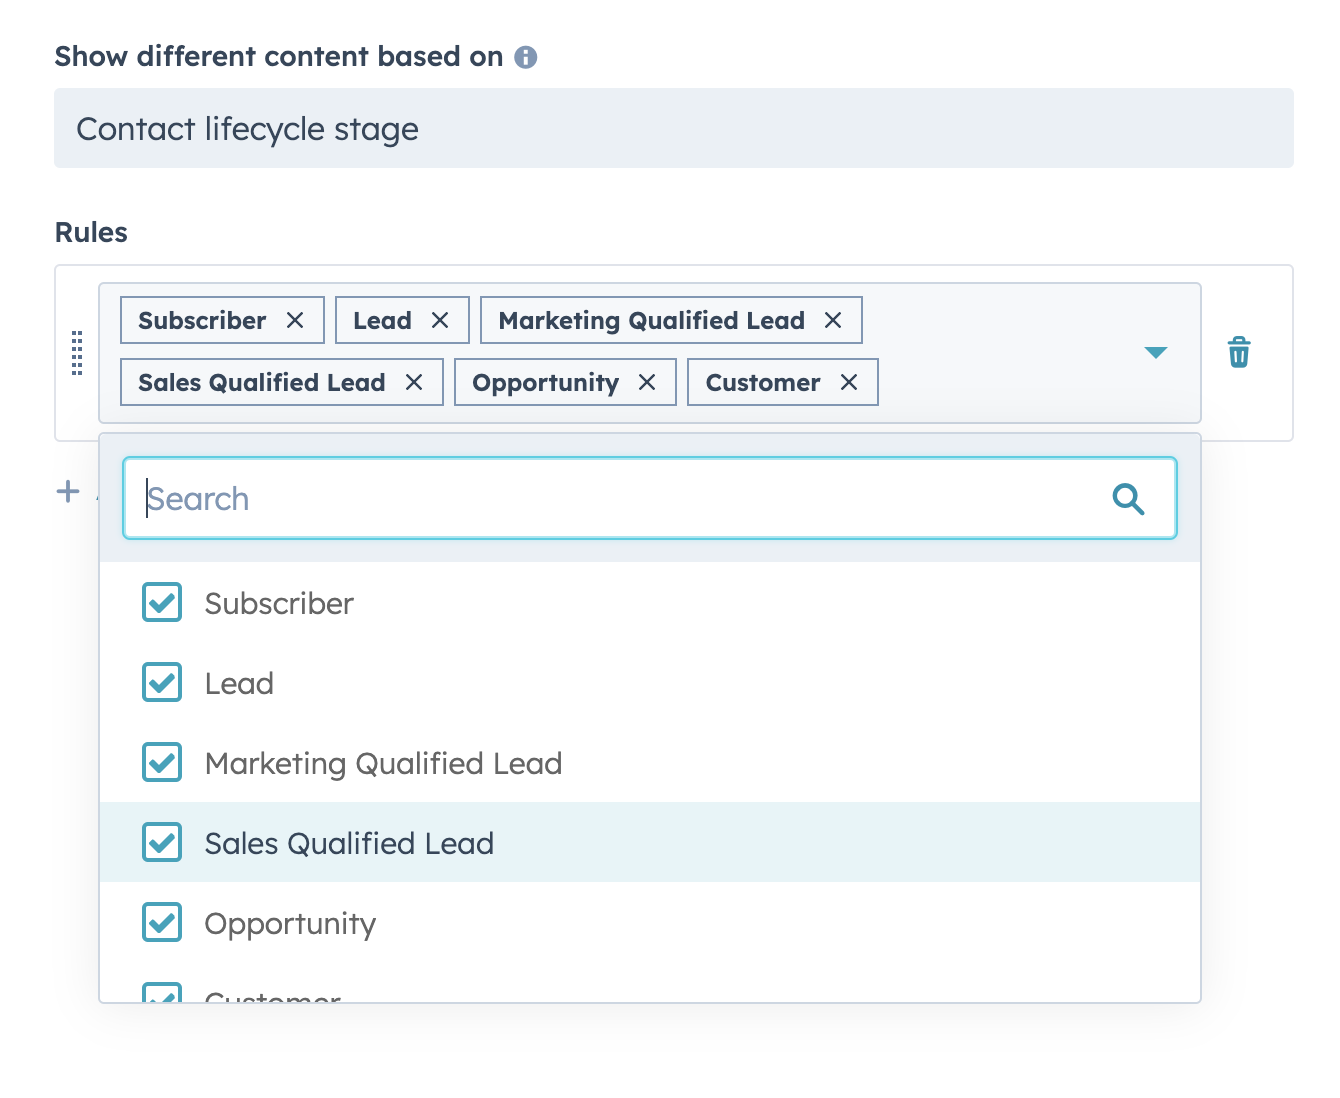Open the "Contact lifecycle stage" selector
This screenshot has height=1098, width=1340.
point(672,128)
